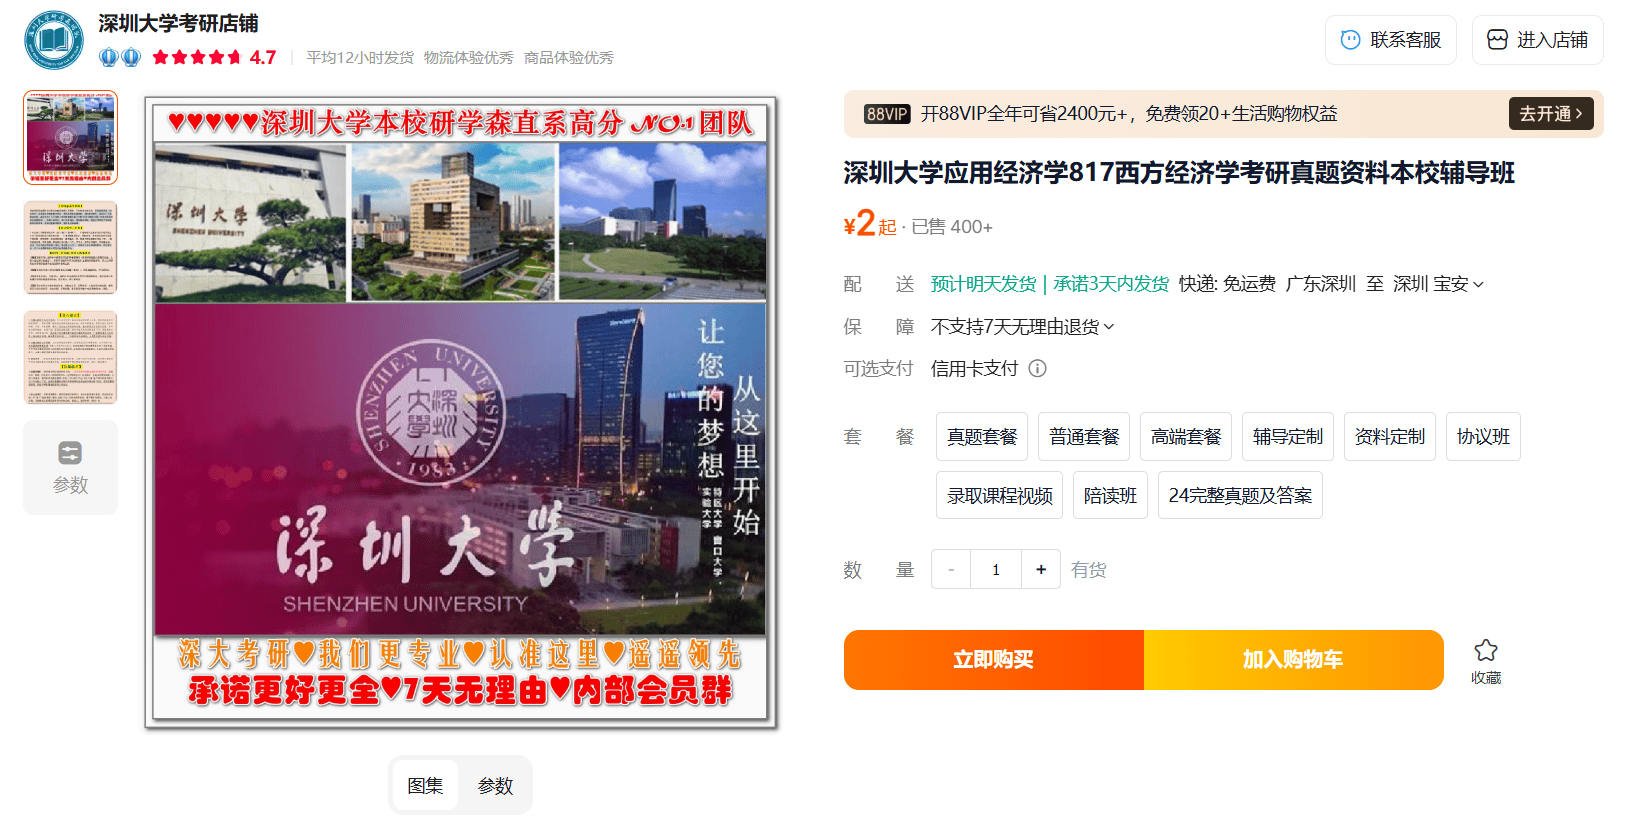Click the 4.7 rating score
This screenshot has height=831, width=1627.
263,58
